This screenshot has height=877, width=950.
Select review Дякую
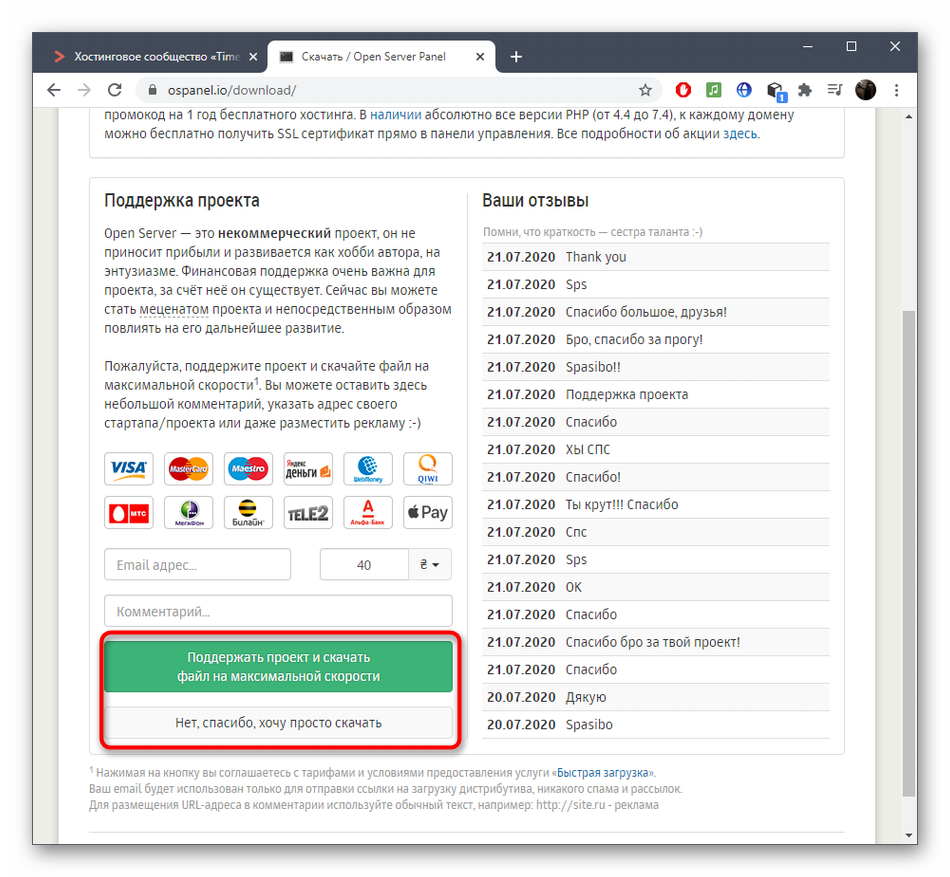656,697
